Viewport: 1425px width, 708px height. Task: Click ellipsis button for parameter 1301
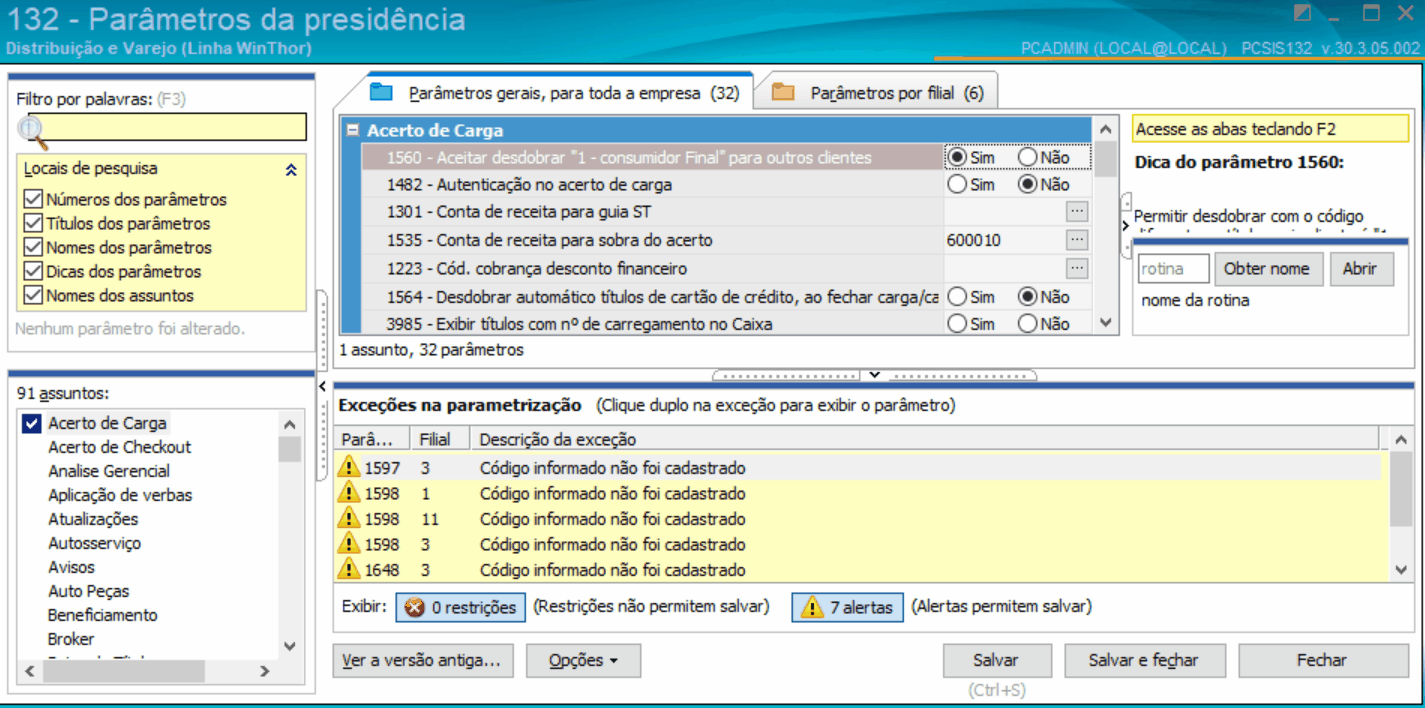pyautogui.click(x=1076, y=212)
